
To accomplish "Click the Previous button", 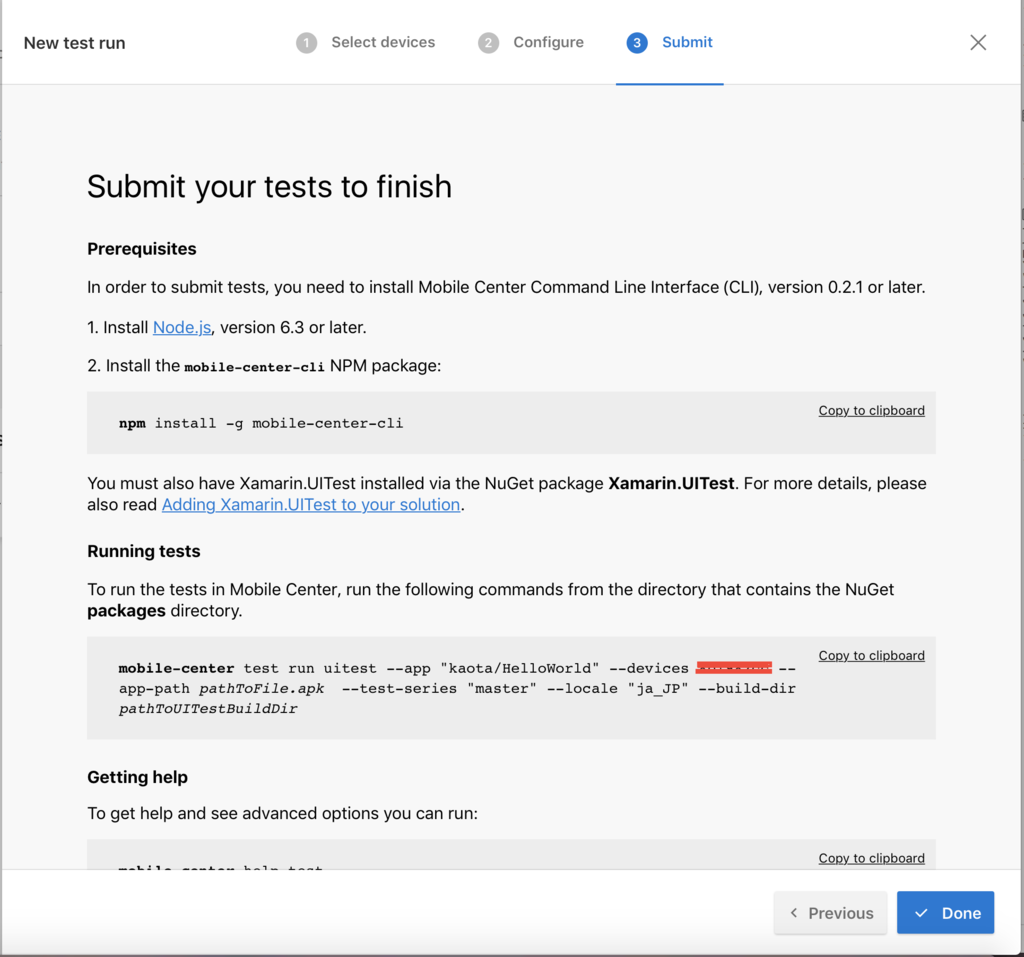I will pos(830,913).
